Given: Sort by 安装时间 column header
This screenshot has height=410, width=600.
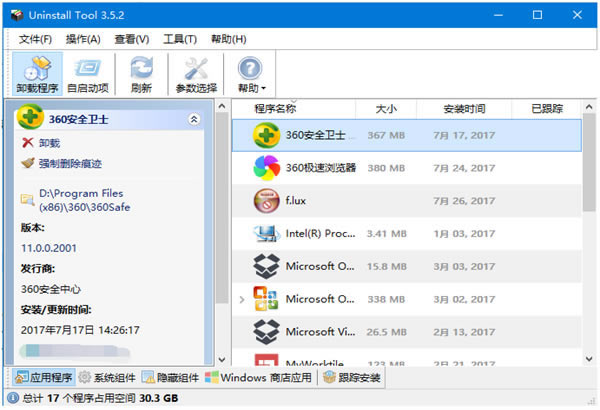Looking at the screenshot, I should pos(464,109).
